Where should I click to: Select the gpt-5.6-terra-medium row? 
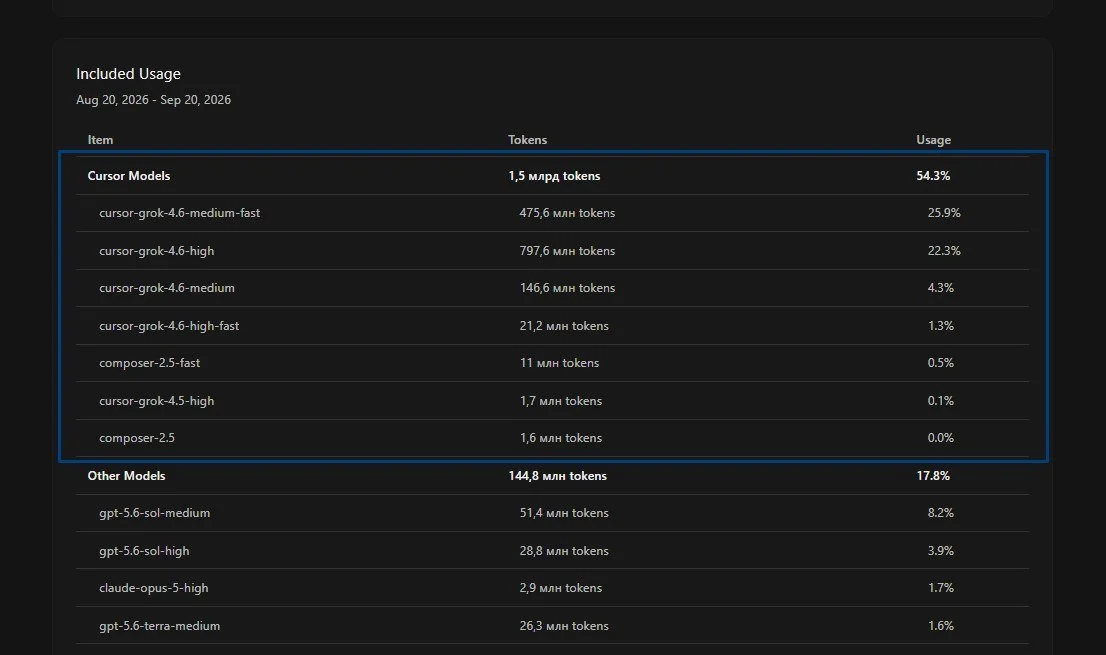[x=552, y=625]
